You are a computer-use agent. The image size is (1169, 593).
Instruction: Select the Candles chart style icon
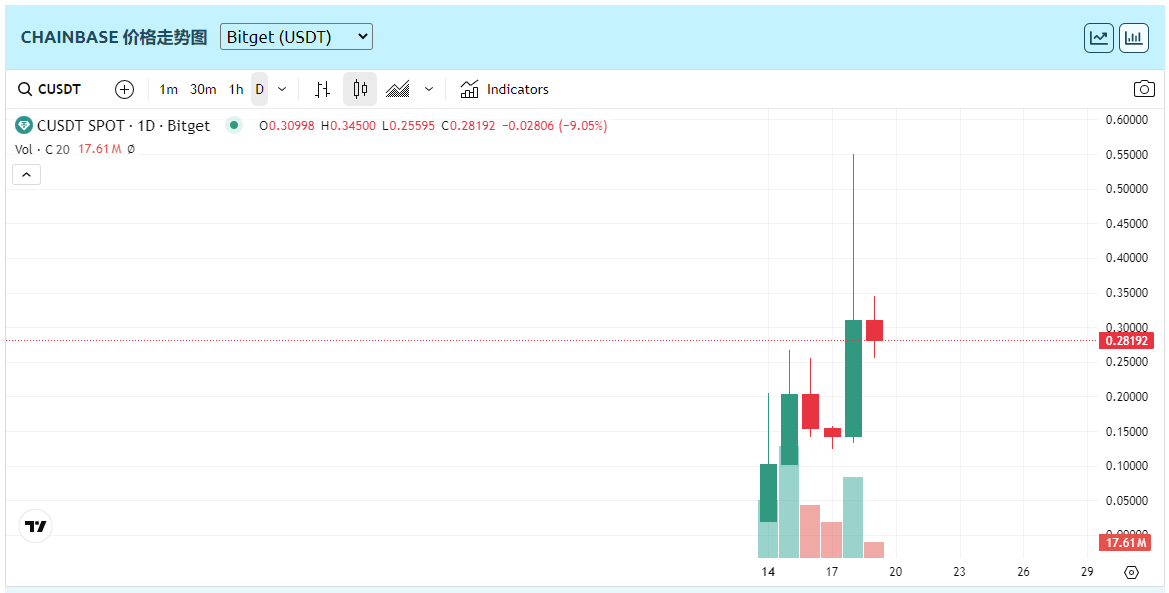(x=360, y=89)
